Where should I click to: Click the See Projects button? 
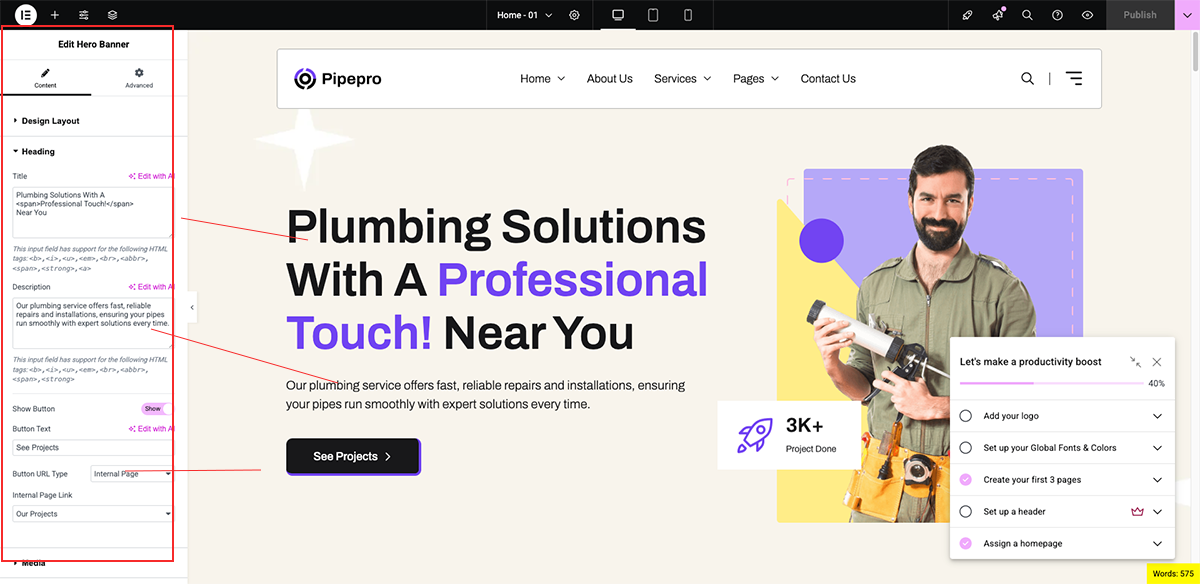coord(353,456)
